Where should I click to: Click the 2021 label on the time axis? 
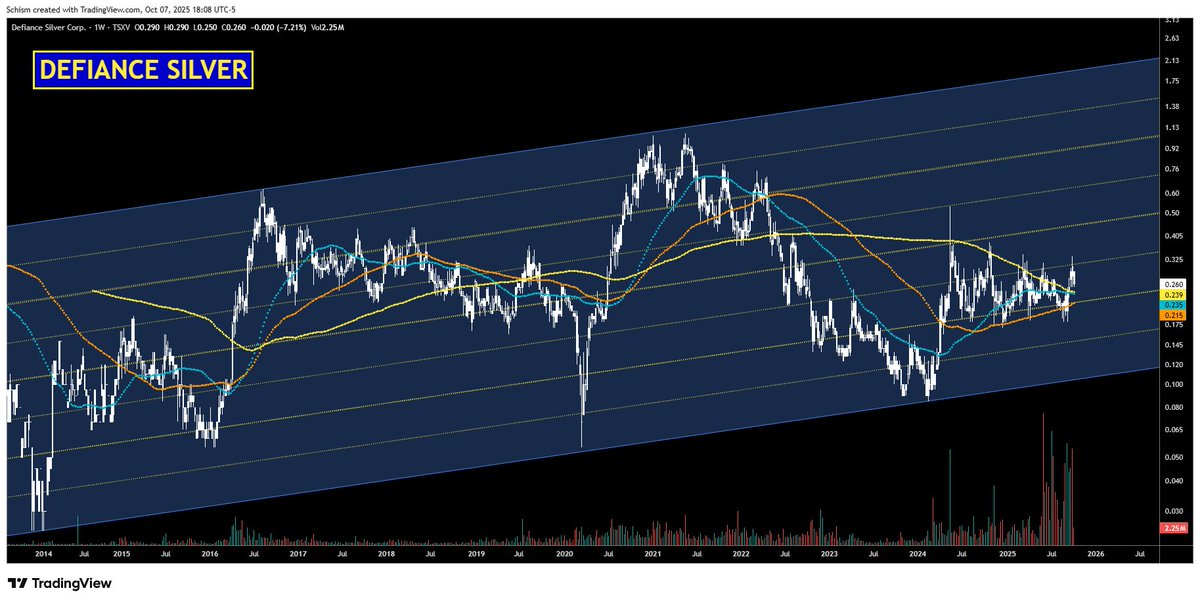tap(652, 552)
